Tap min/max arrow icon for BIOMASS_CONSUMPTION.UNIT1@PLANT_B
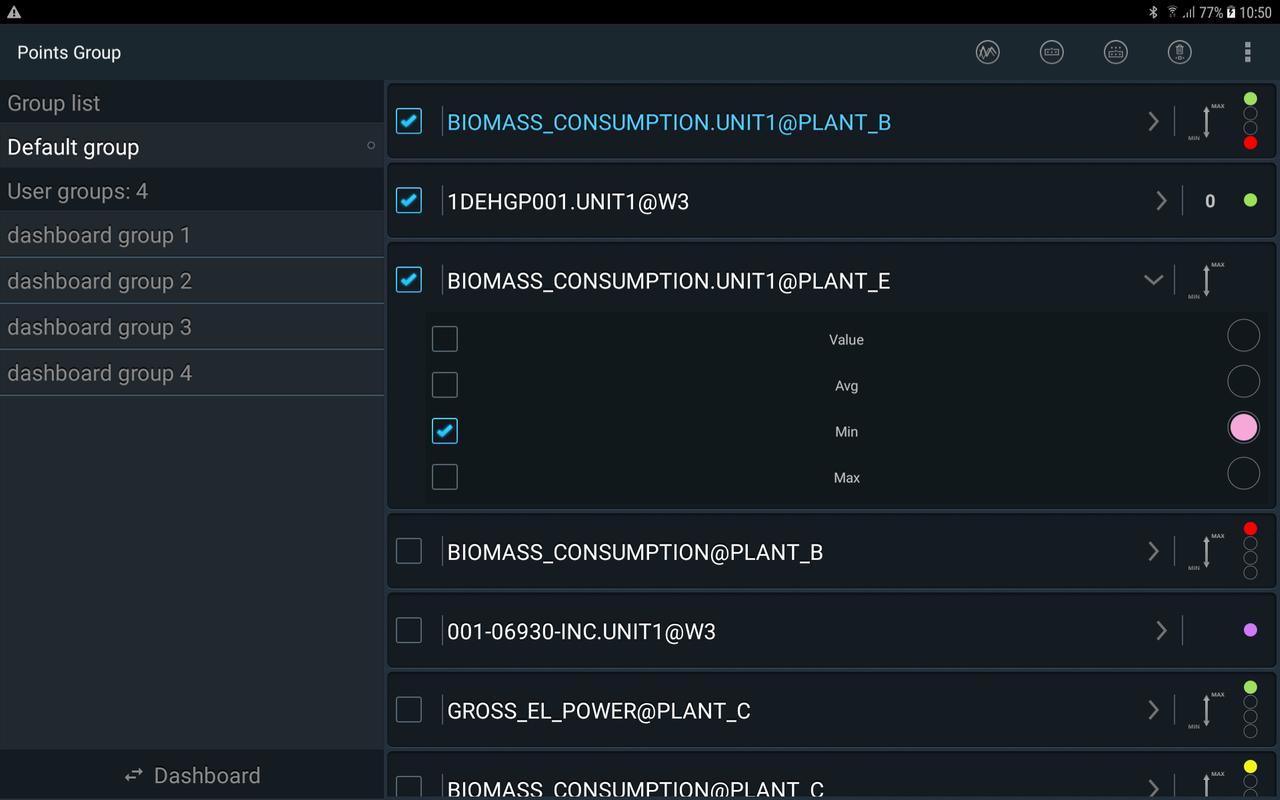The width and height of the screenshot is (1280, 800). pyautogui.click(x=1206, y=122)
